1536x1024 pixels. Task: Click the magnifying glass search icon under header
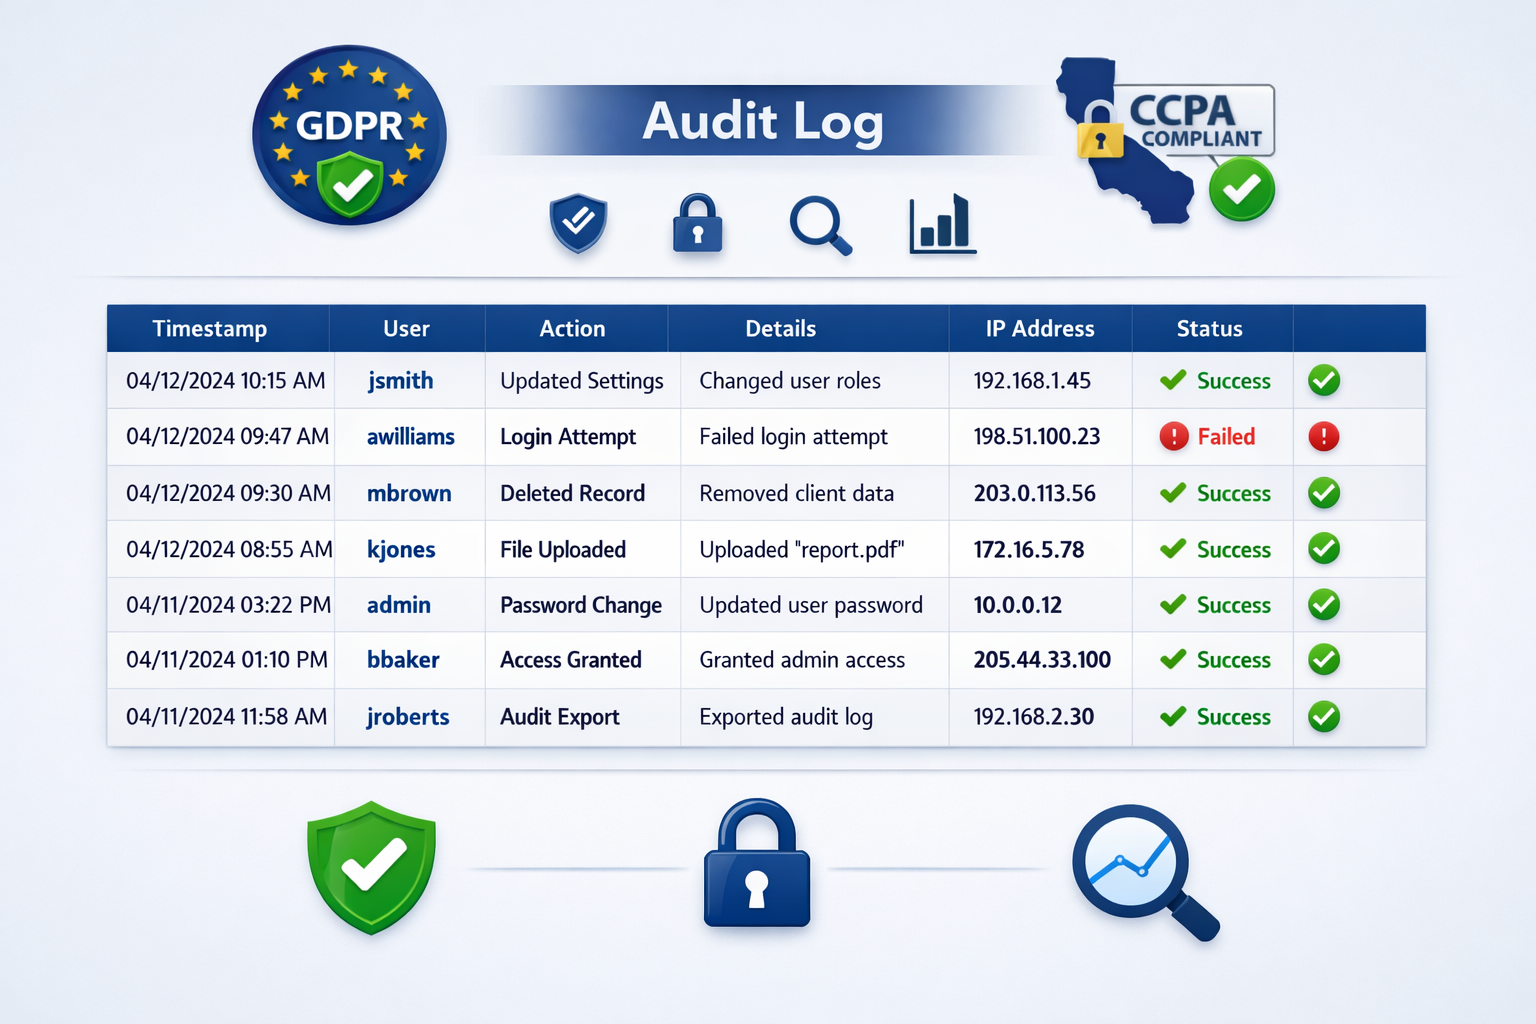(820, 223)
